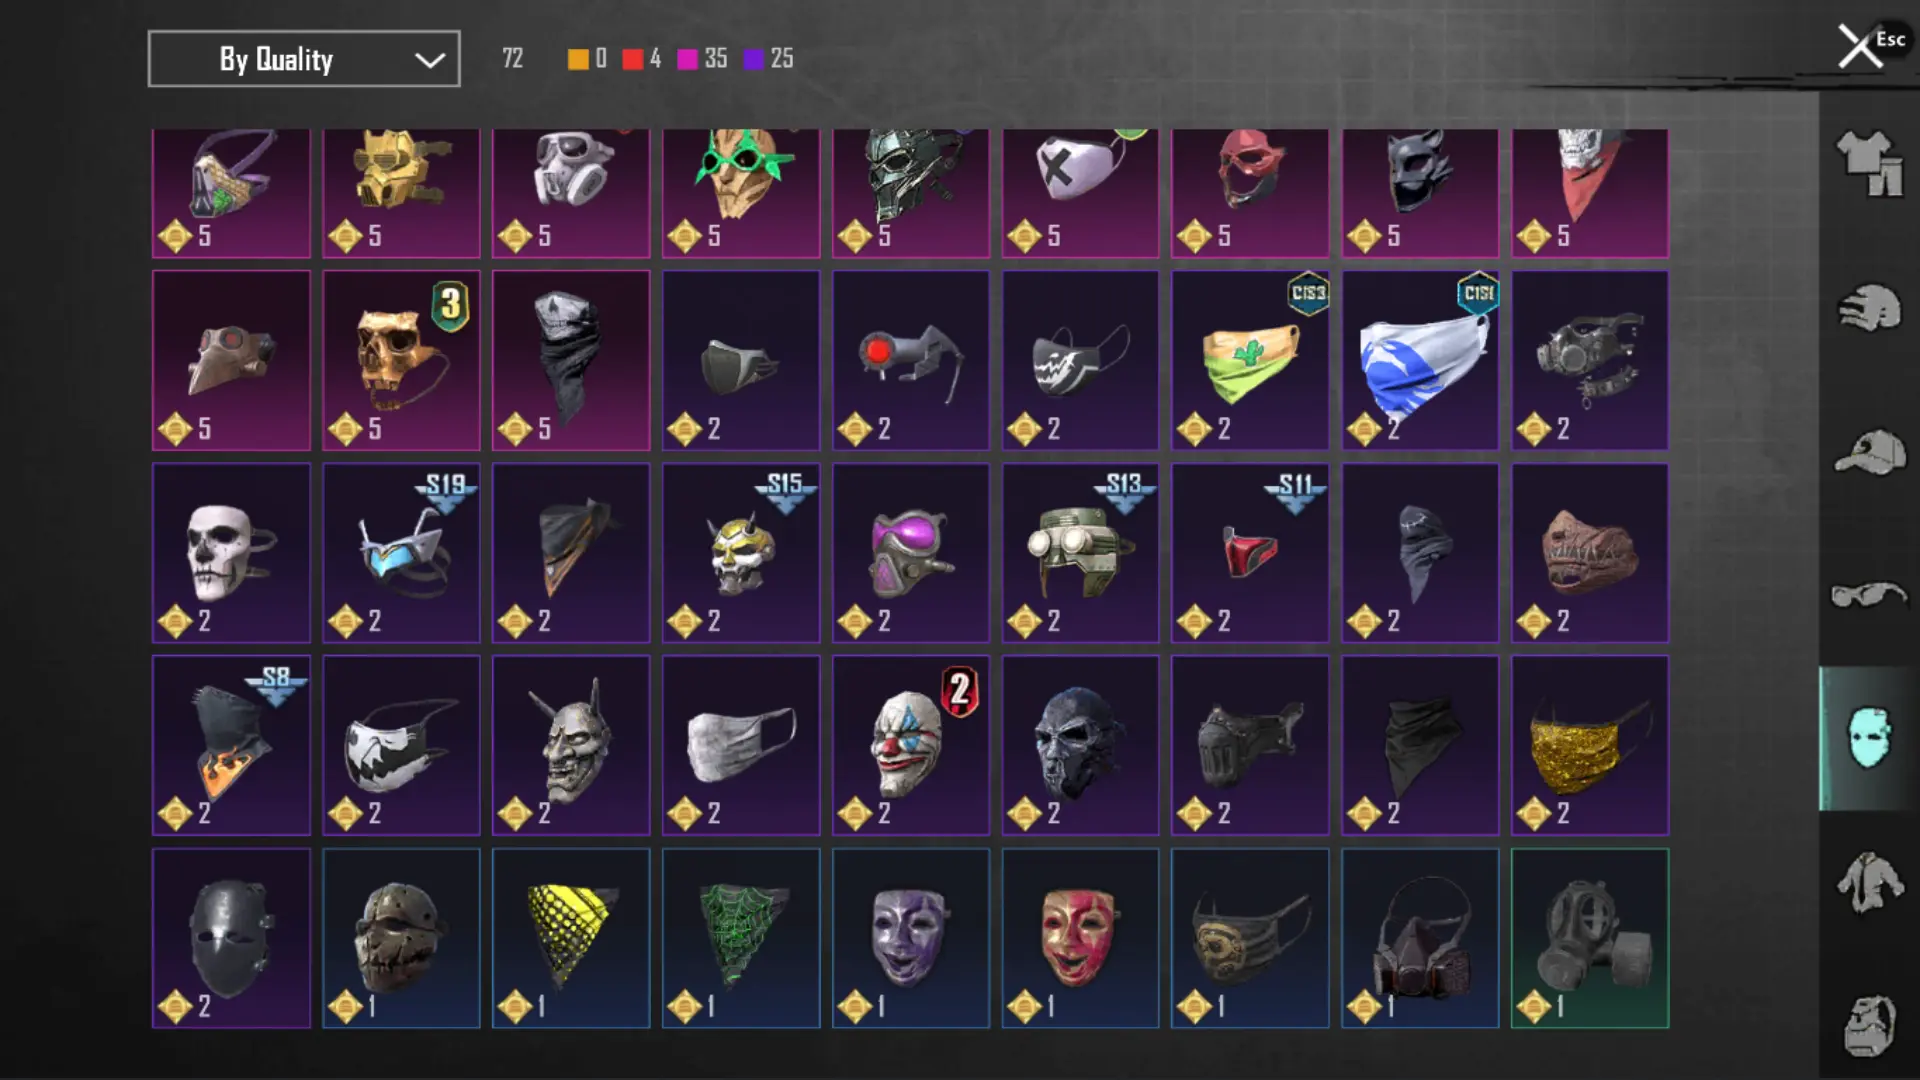Filter by the purple quality swatch showing 25
This screenshot has height=1080, width=1920.
click(x=753, y=59)
